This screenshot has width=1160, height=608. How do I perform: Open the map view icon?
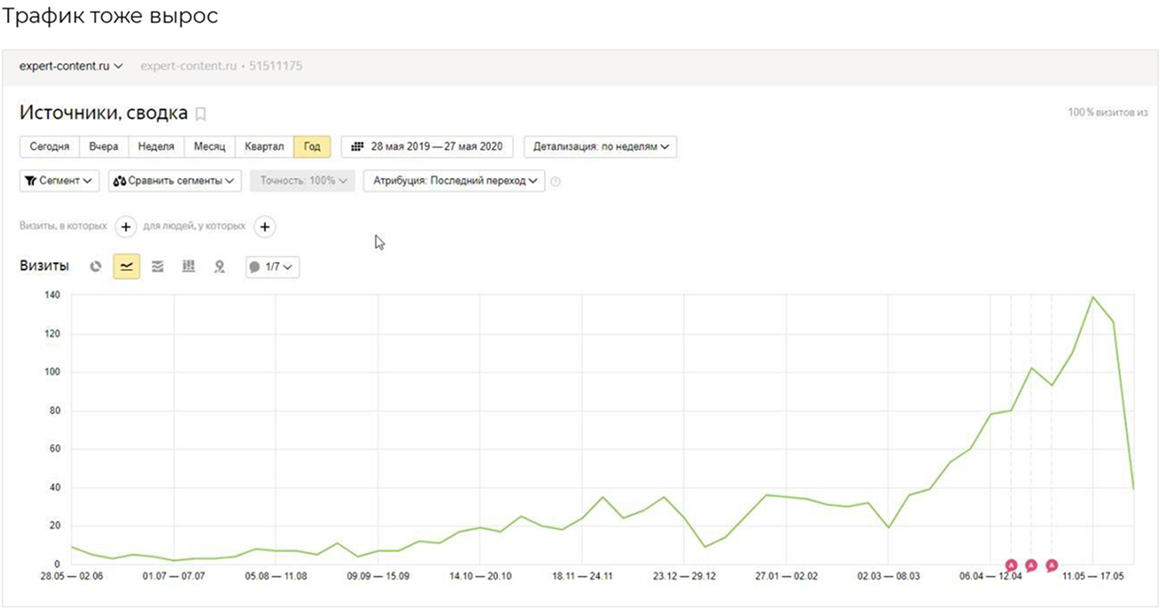(219, 267)
